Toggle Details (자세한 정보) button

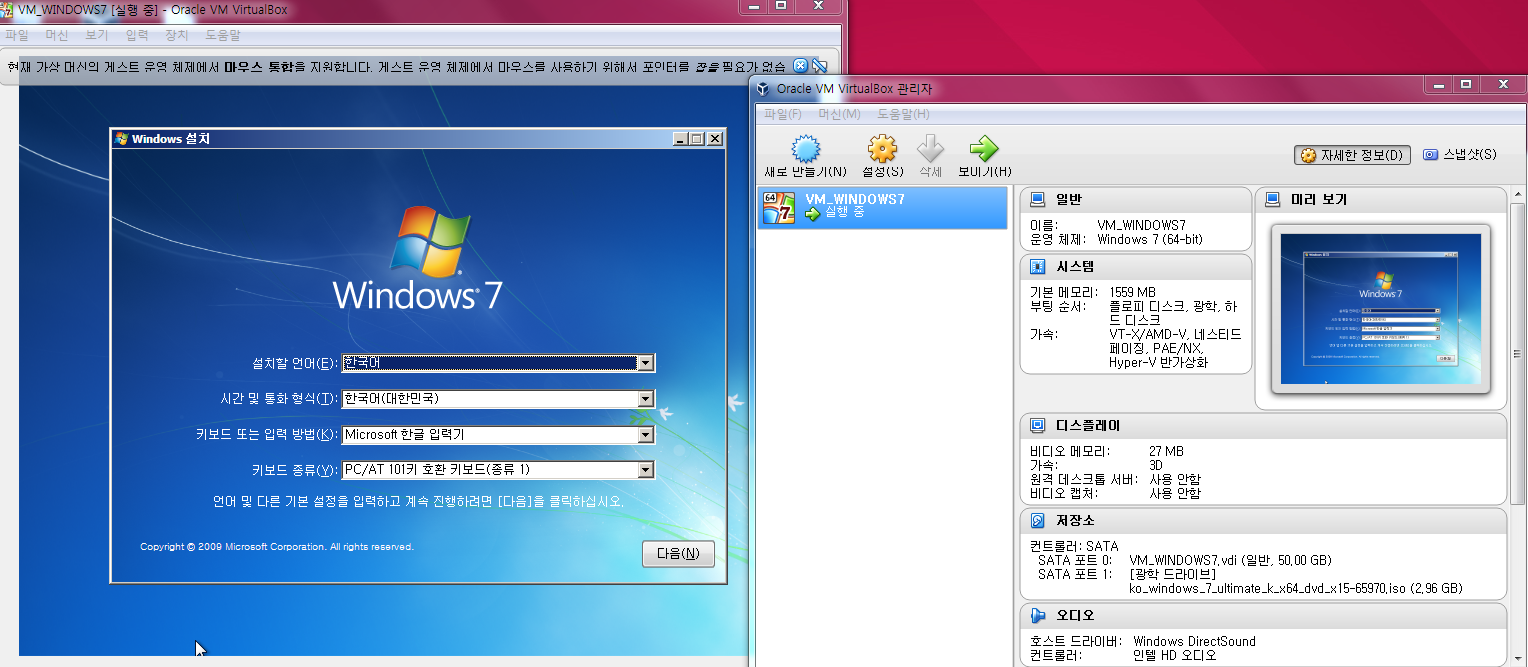pos(1353,155)
